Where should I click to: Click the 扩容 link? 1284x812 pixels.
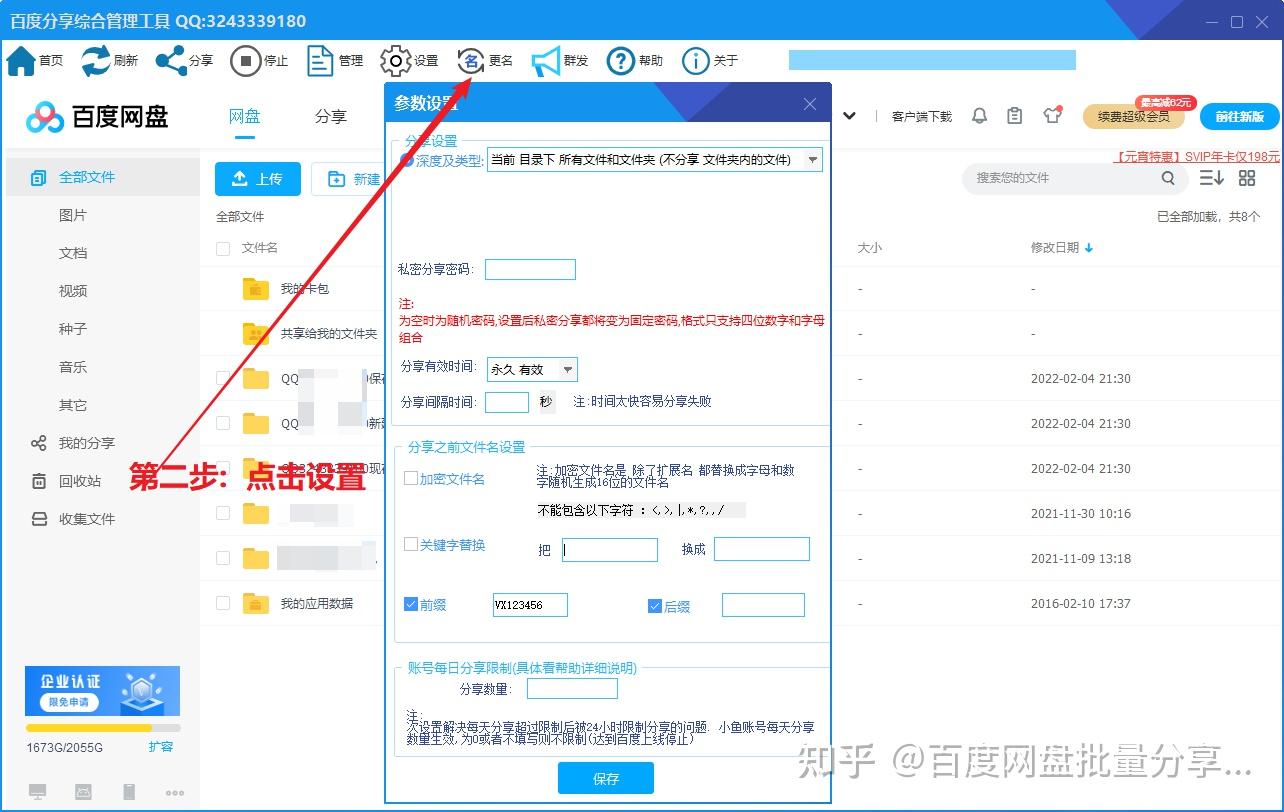coord(161,747)
